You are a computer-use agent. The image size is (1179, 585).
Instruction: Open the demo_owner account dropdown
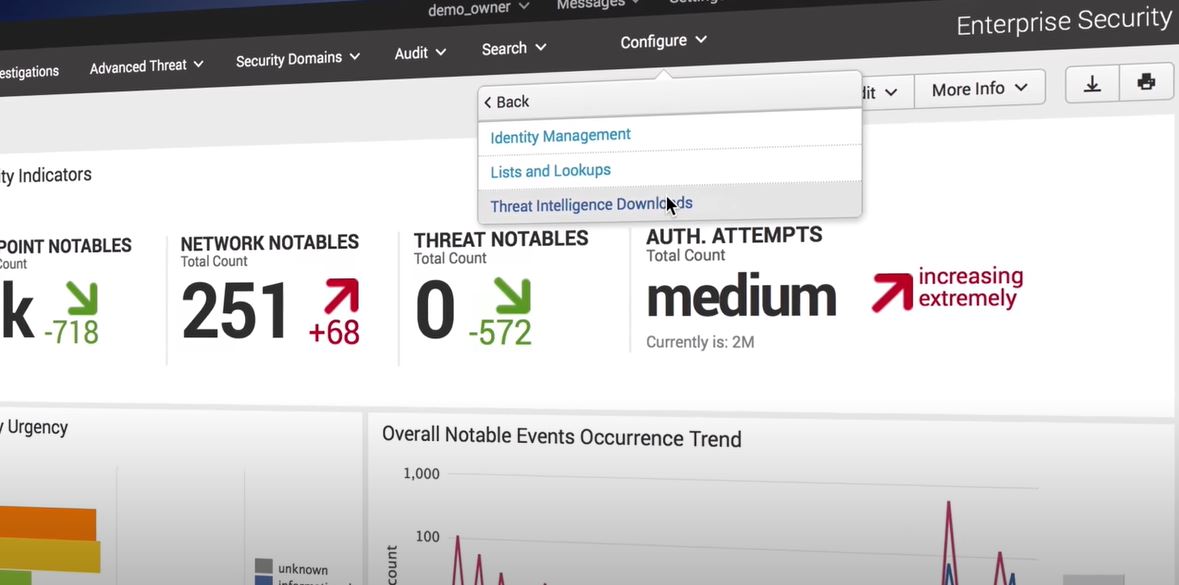point(478,9)
